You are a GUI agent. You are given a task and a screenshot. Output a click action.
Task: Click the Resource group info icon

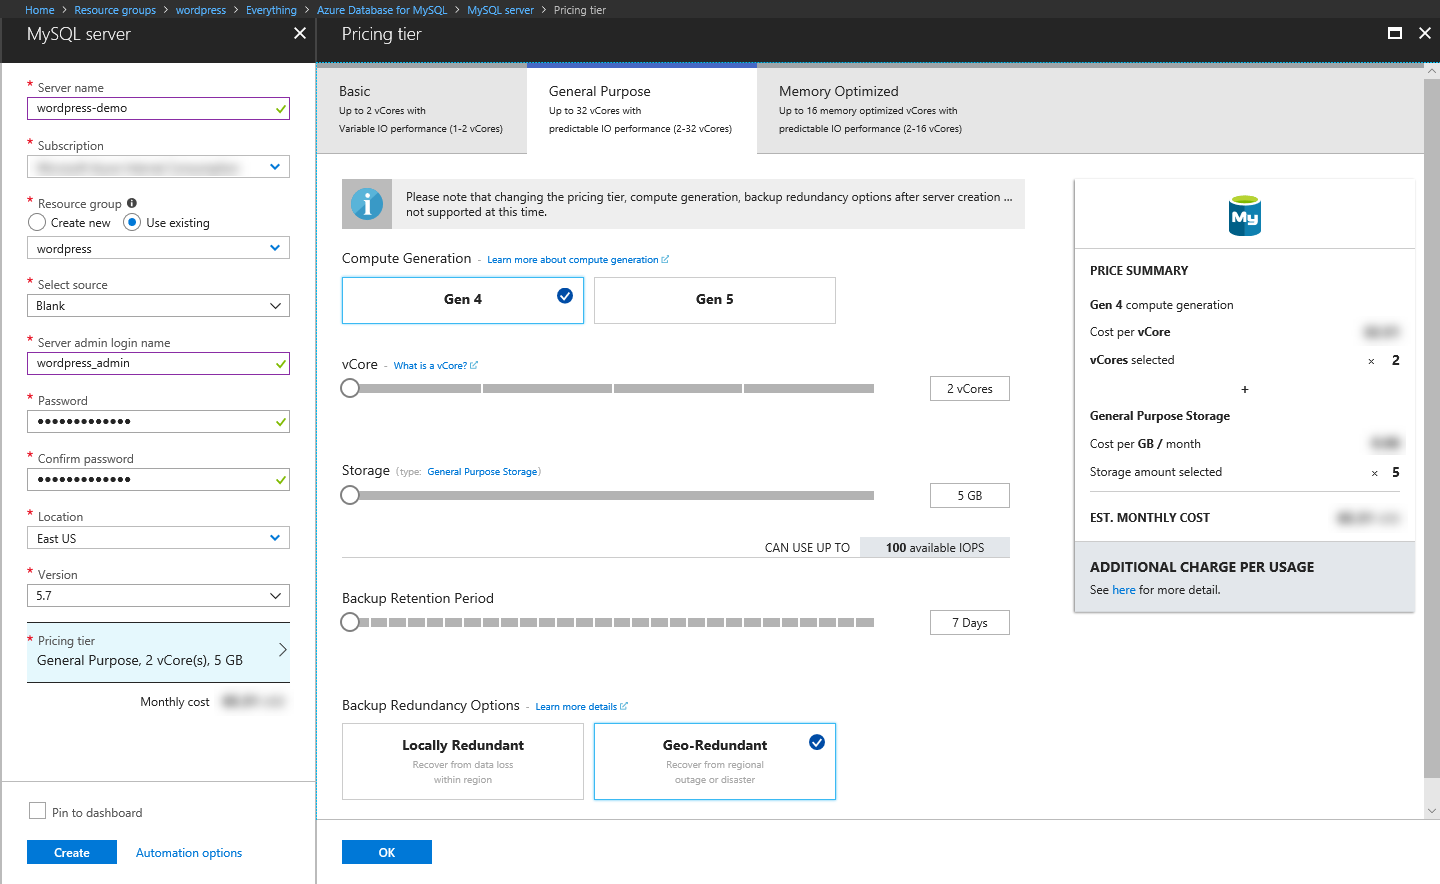tap(132, 203)
